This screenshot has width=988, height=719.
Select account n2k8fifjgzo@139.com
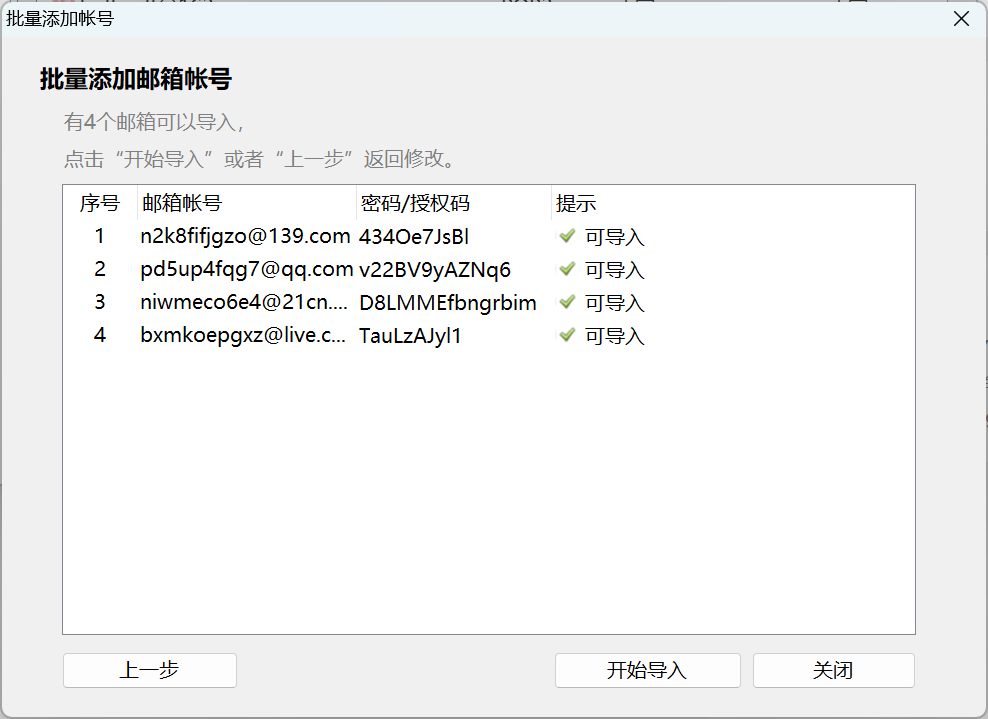(x=245, y=236)
